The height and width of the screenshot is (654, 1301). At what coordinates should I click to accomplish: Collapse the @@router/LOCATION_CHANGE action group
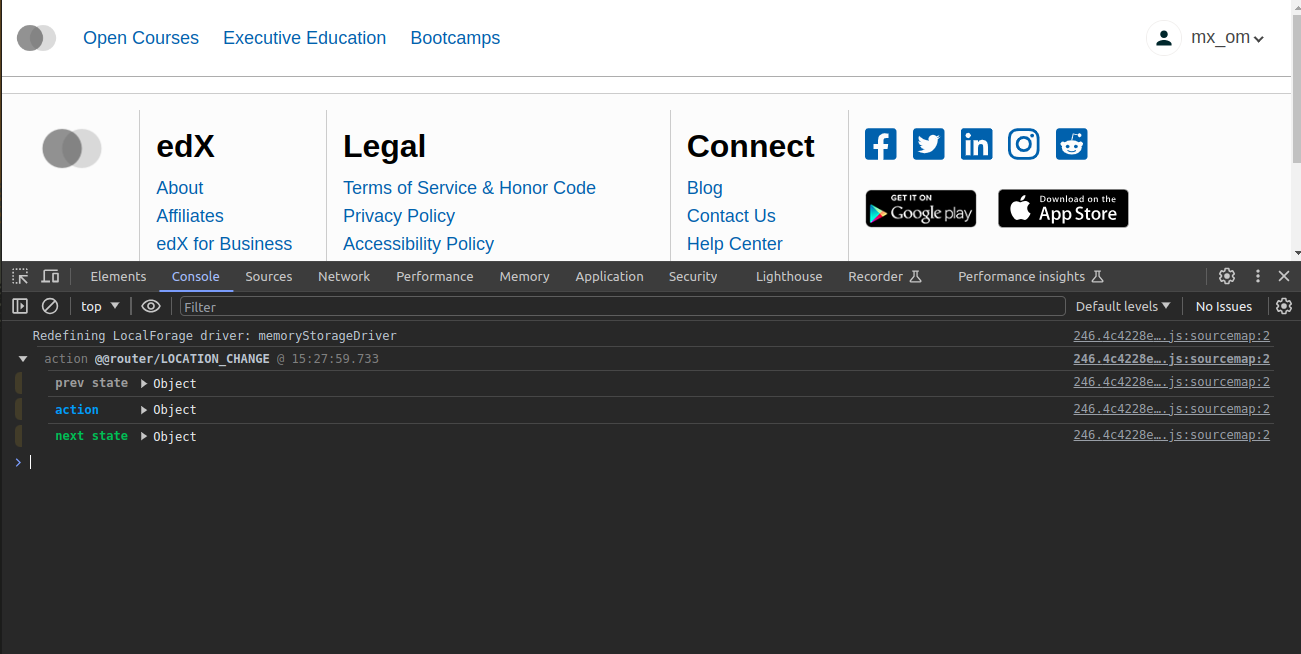coord(23,359)
